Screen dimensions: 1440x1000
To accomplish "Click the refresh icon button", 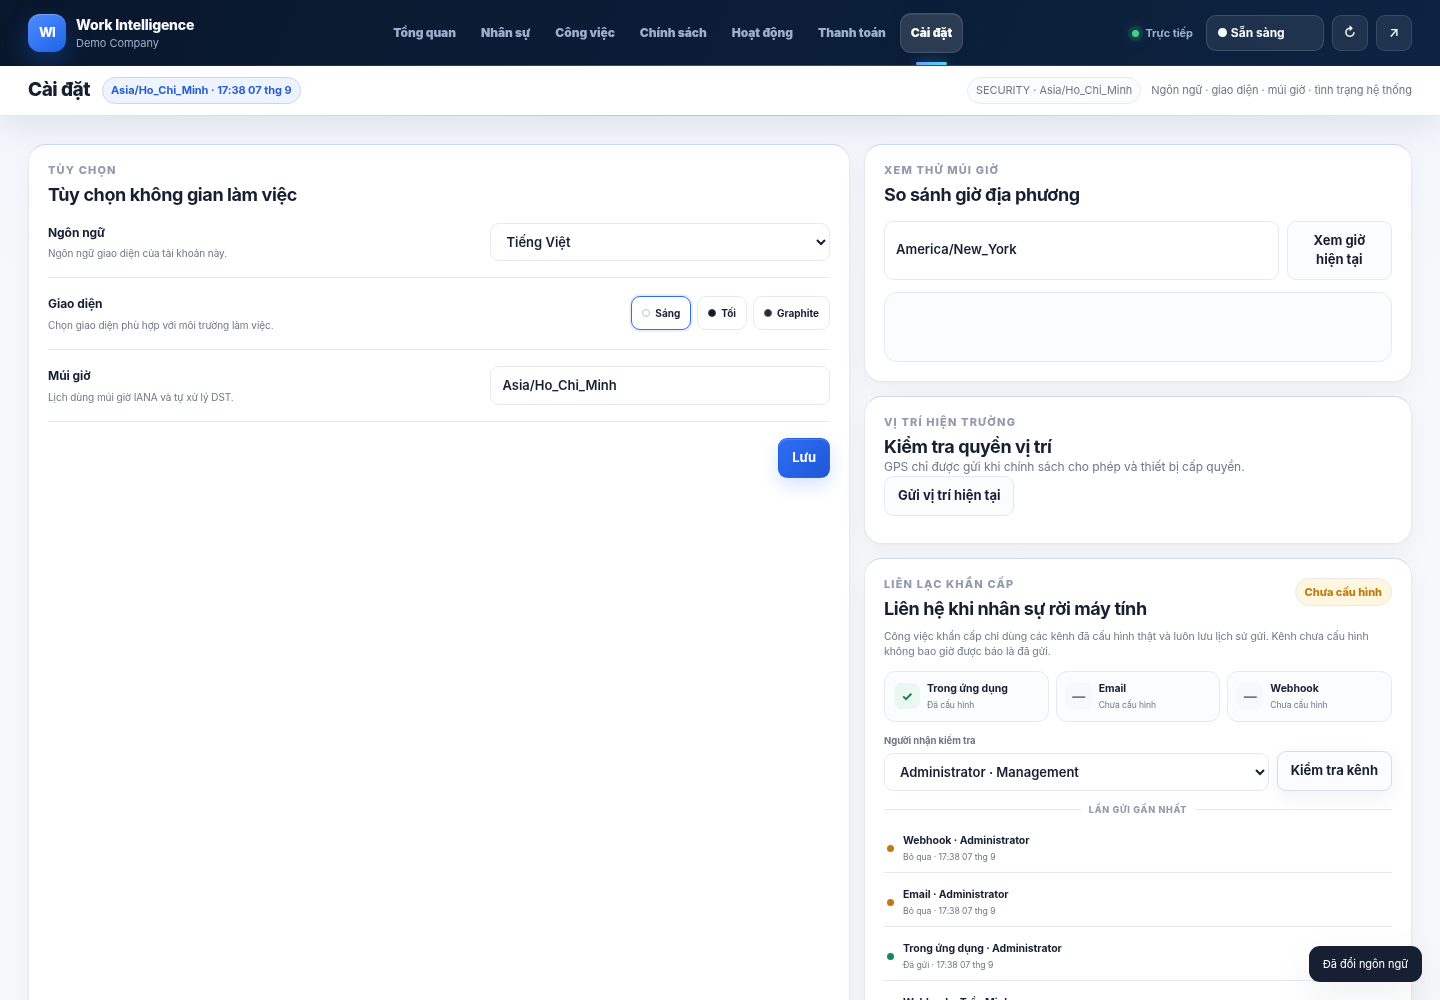I will coord(1350,33).
